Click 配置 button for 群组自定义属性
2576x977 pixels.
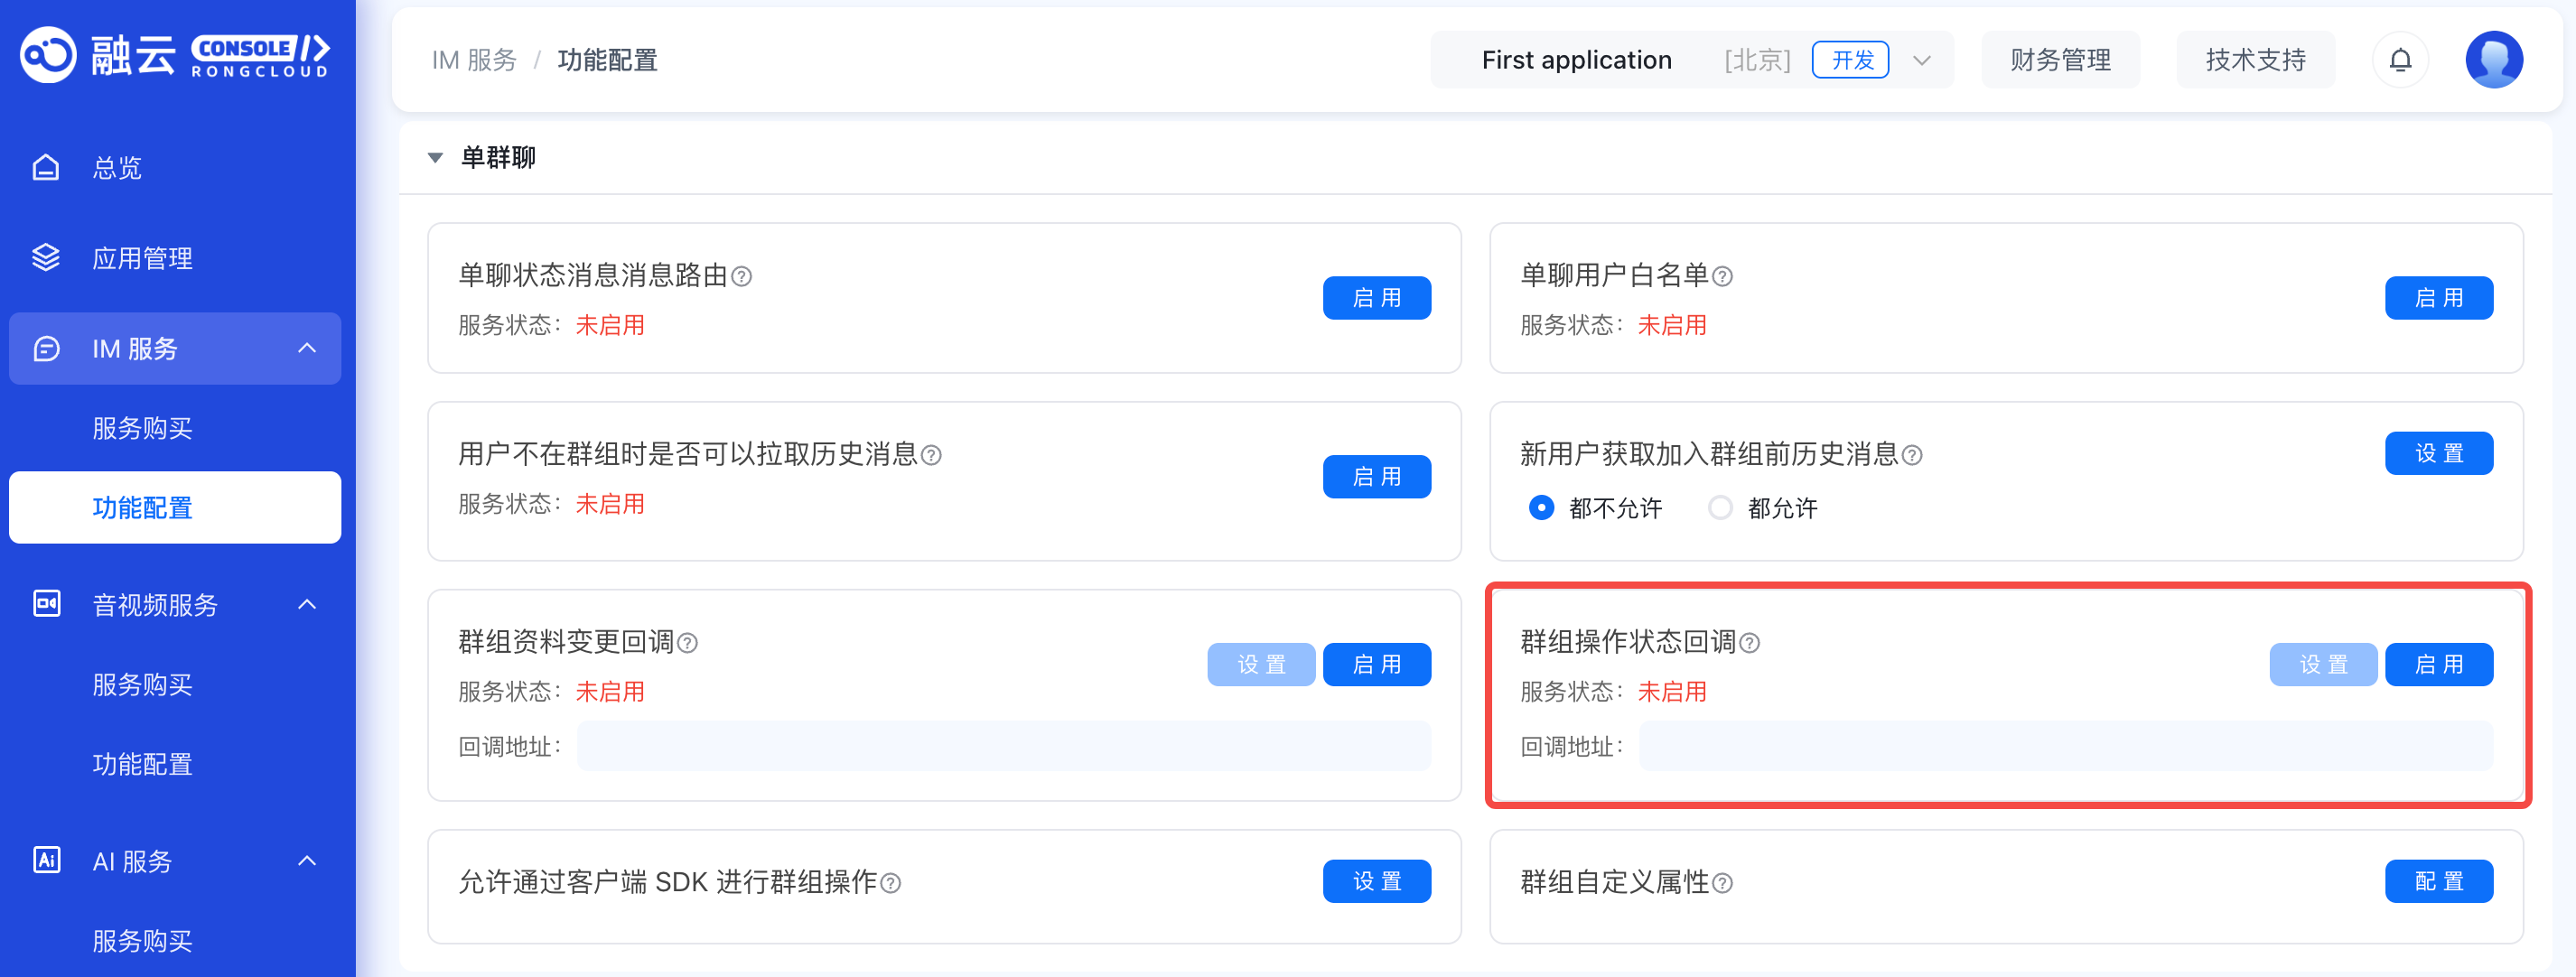click(x=2438, y=881)
